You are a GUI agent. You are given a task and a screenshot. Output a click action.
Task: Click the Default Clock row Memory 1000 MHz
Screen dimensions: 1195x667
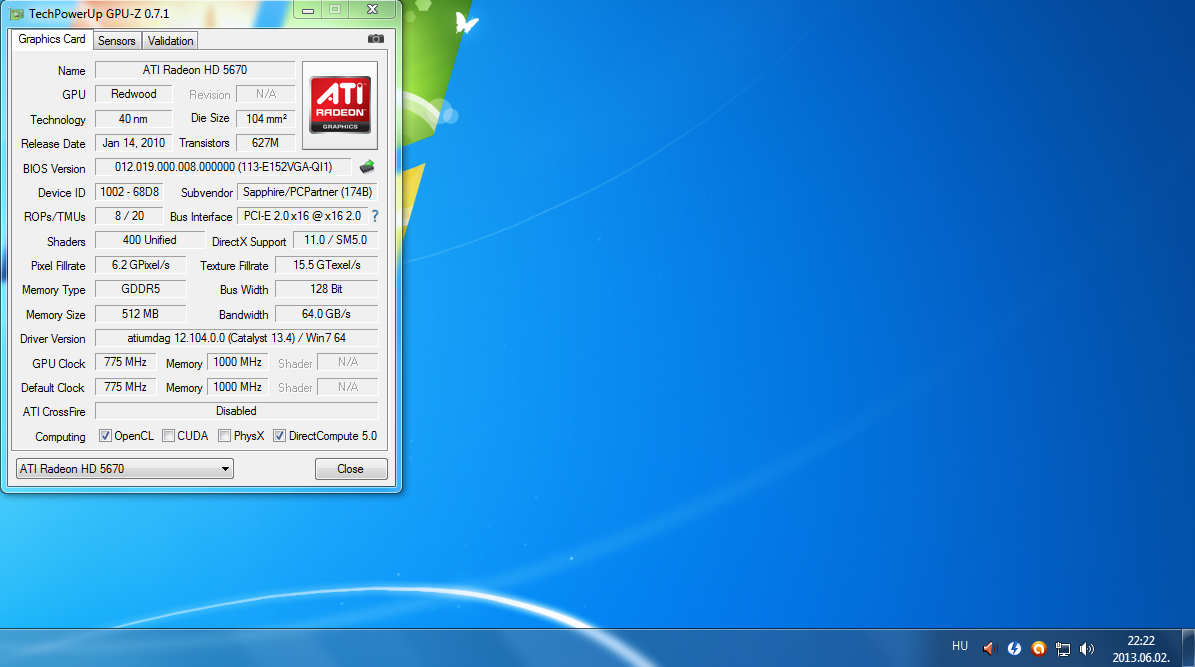coord(238,387)
